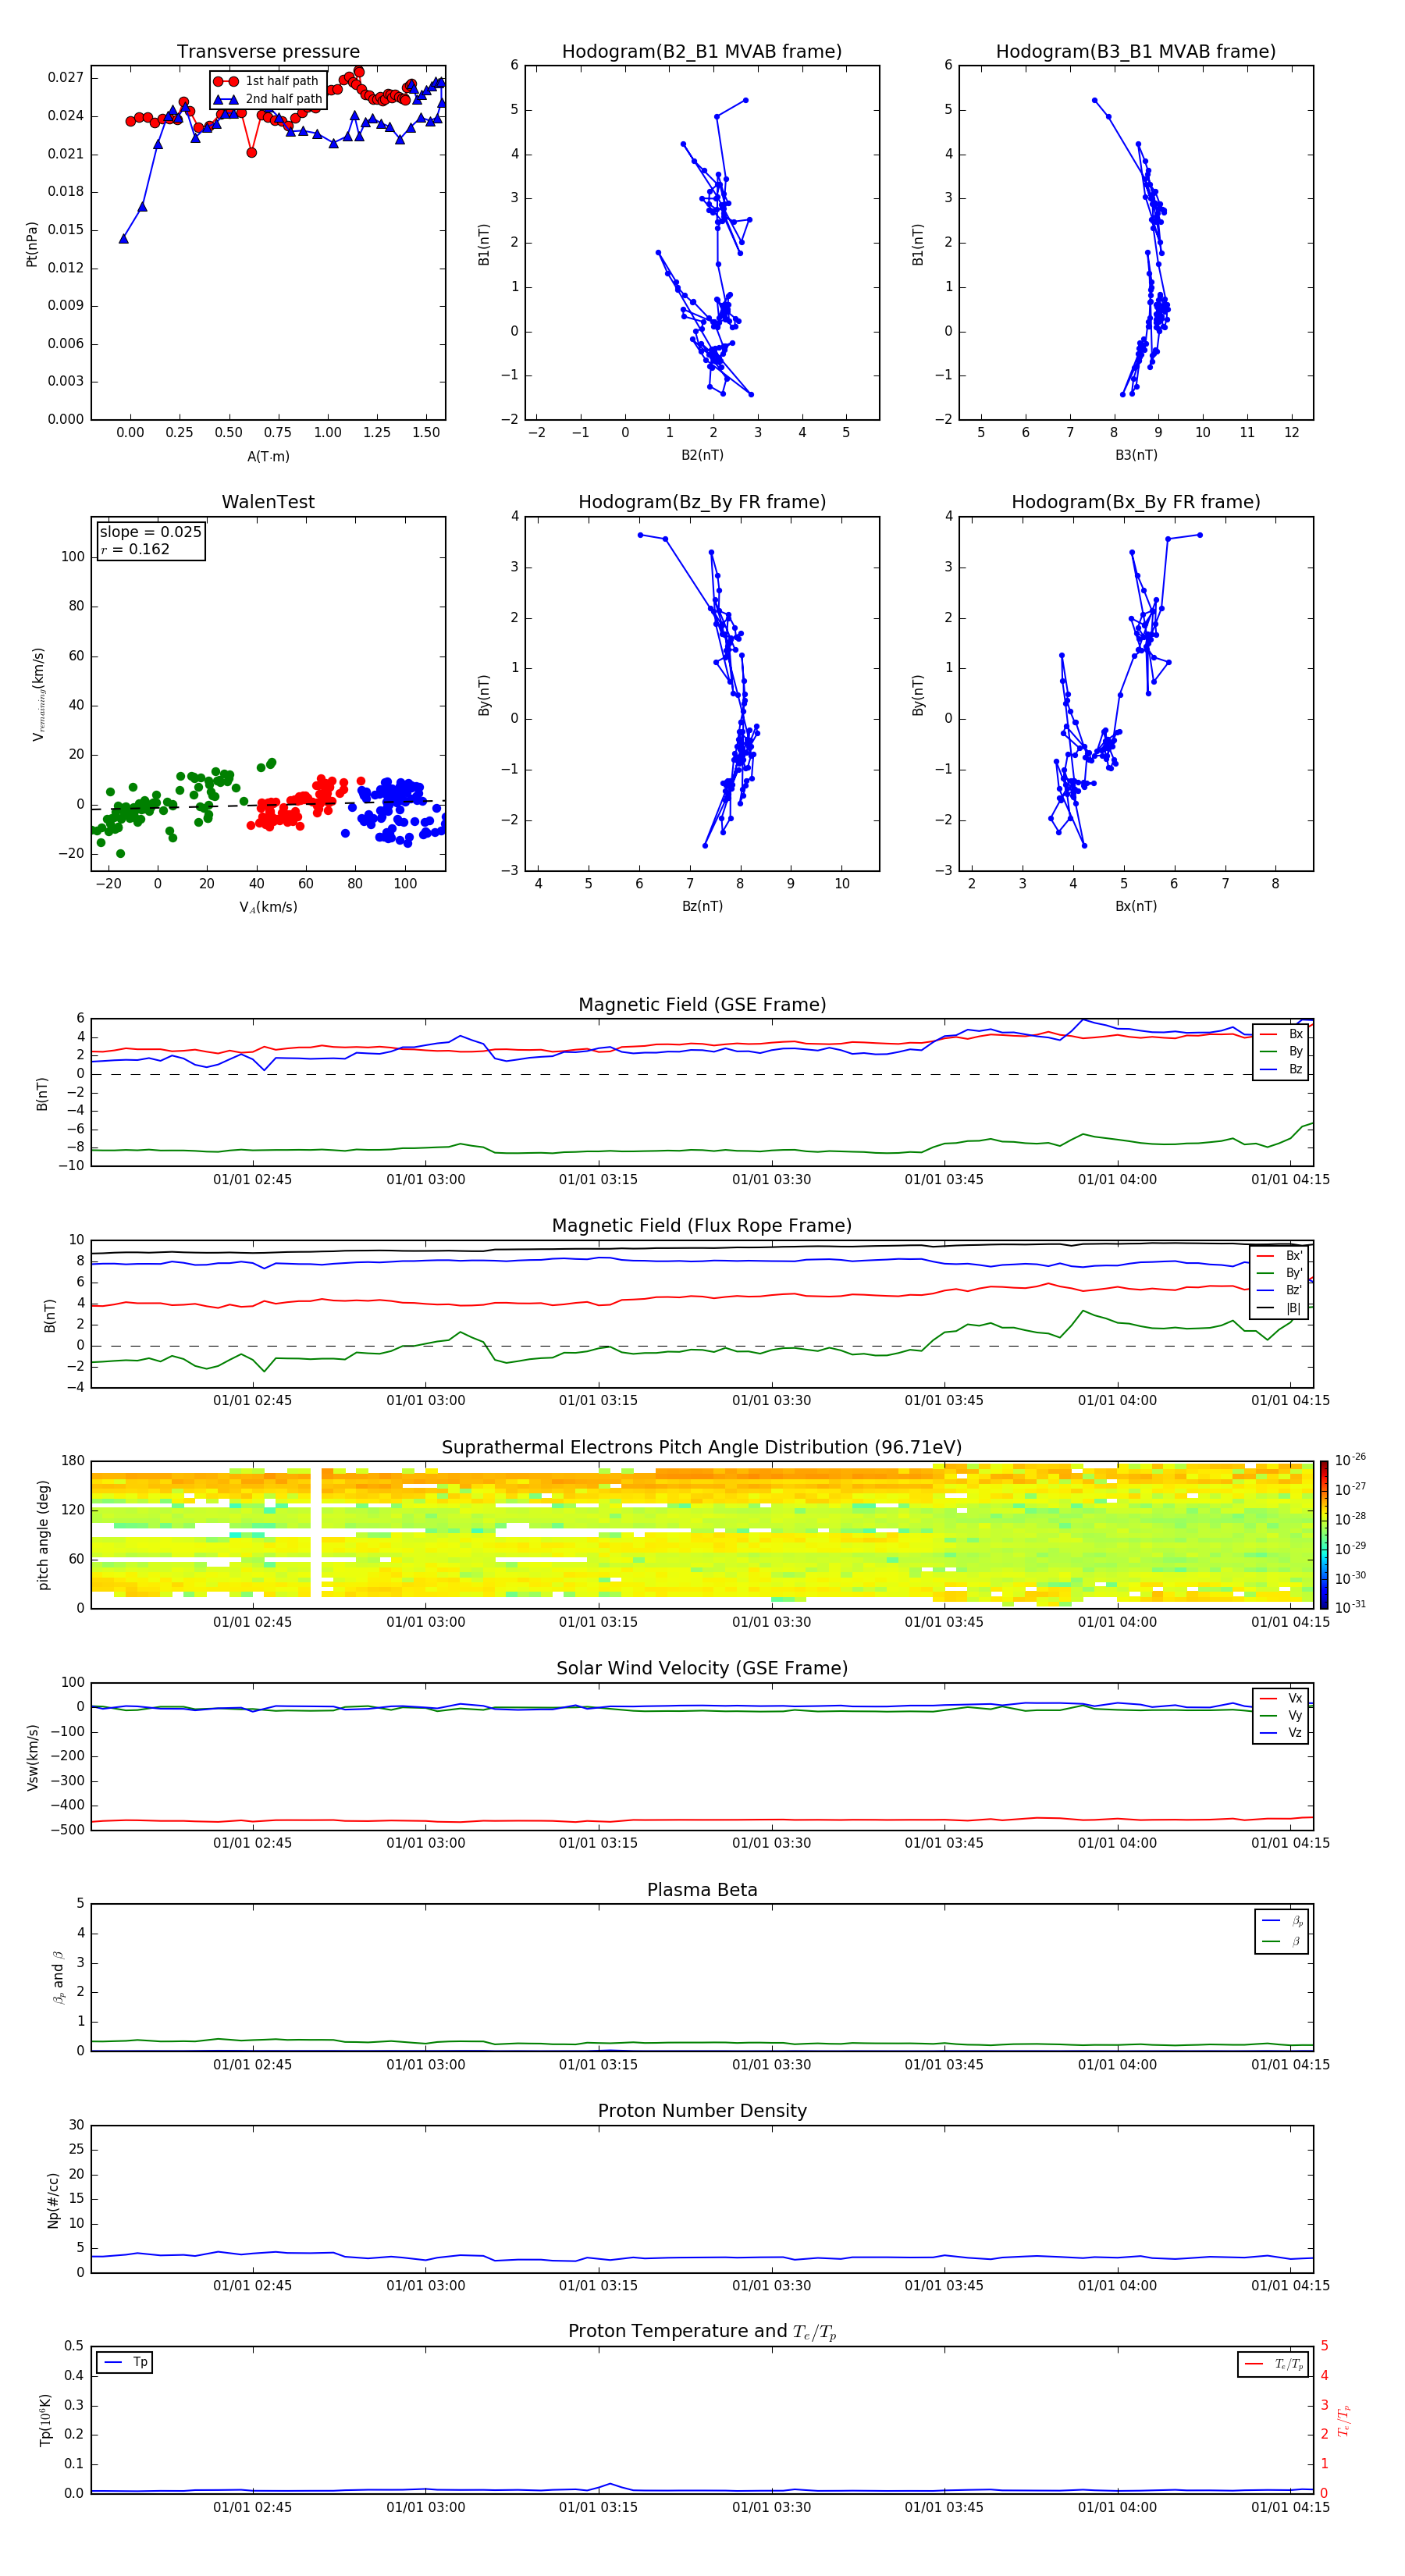Click the 'Pt(nPa)' y-axis label
The image size is (1405, 2576).
pos(32,244)
